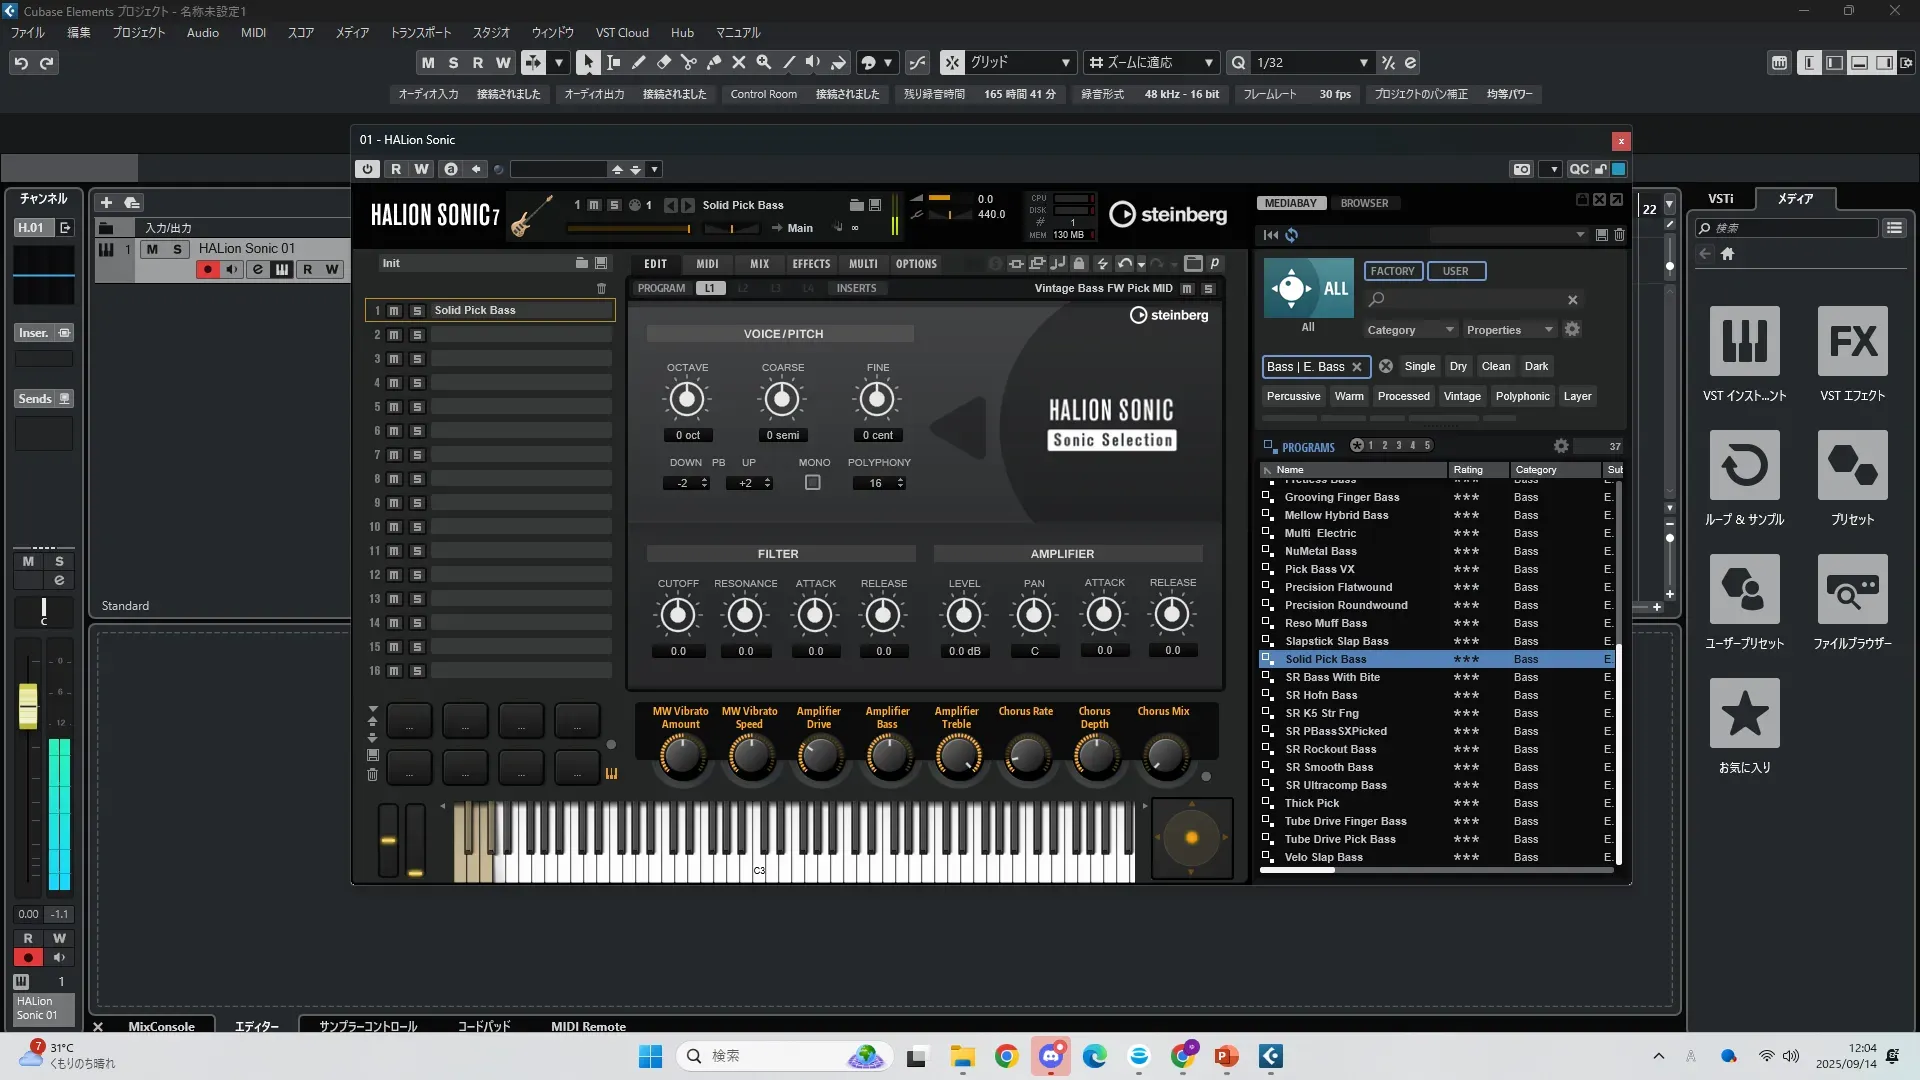Open the MIDI menu in menu bar
The width and height of the screenshot is (1920, 1080).
pos(253,33)
